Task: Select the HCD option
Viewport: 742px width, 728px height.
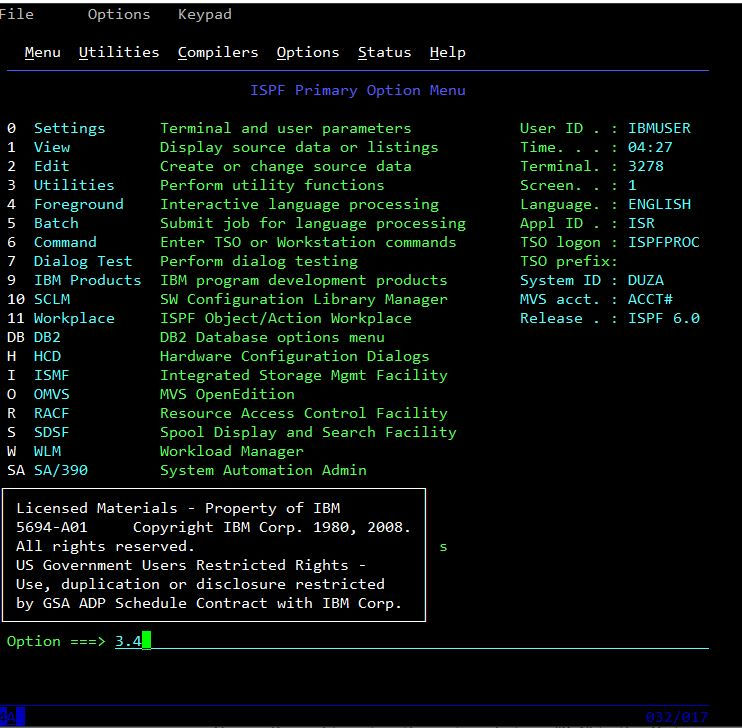Action: click(47, 356)
